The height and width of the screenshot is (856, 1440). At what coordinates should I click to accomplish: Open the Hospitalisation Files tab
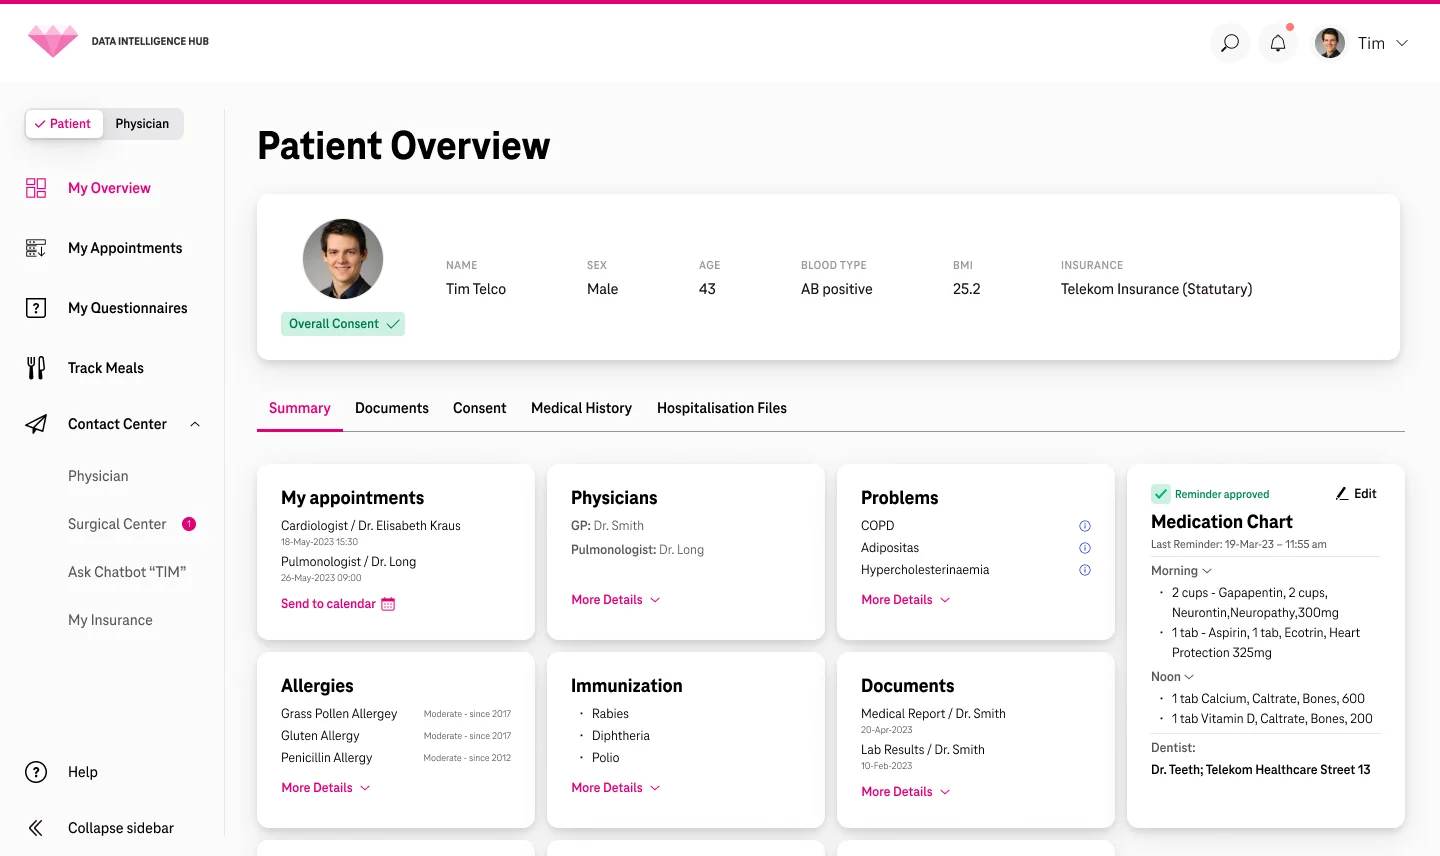click(721, 408)
